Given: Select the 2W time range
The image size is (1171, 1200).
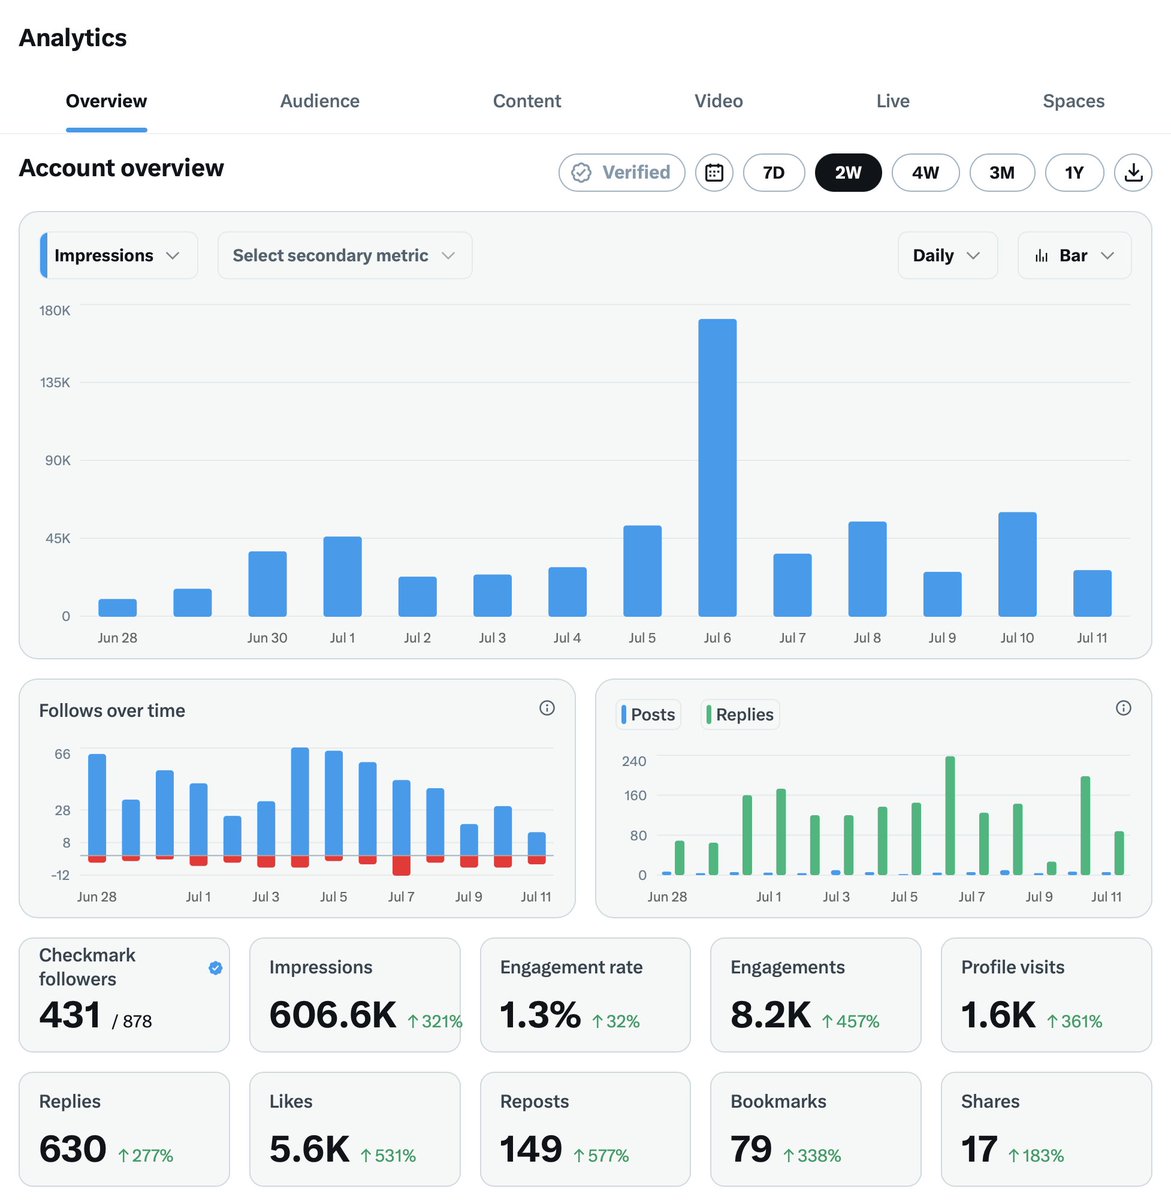Looking at the screenshot, I should [x=848, y=172].
